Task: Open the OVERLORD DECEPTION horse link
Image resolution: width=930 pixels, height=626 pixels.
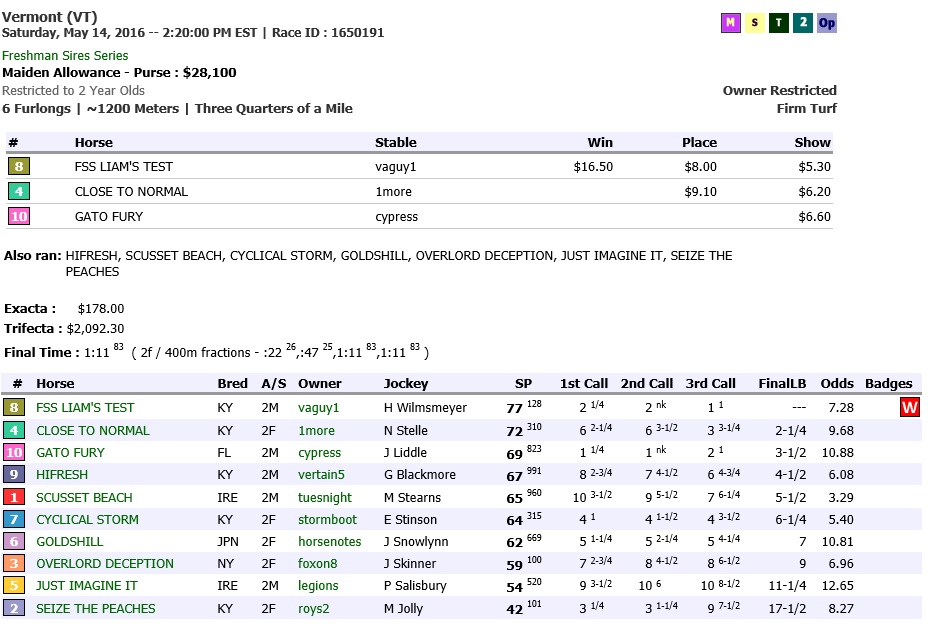Action: [x=105, y=564]
